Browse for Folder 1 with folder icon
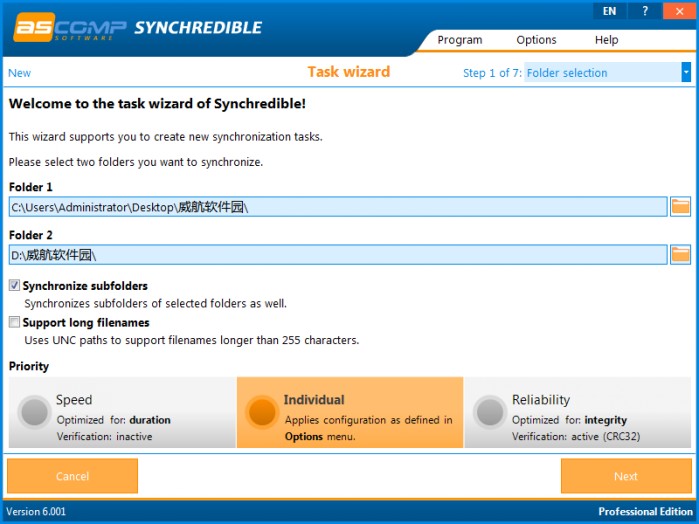Viewport: 699px width, 524px height. point(680,206)
